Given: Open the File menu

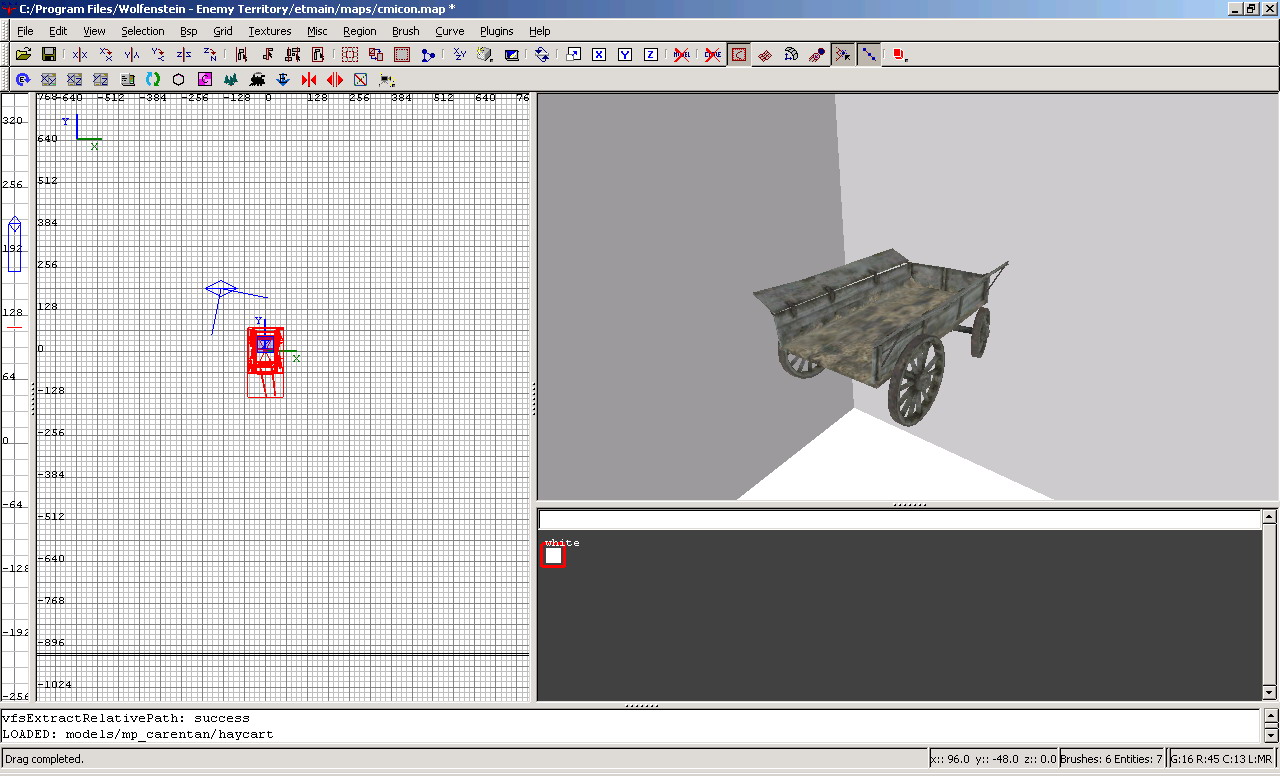Looking at the screenshot, I should 25,31.
